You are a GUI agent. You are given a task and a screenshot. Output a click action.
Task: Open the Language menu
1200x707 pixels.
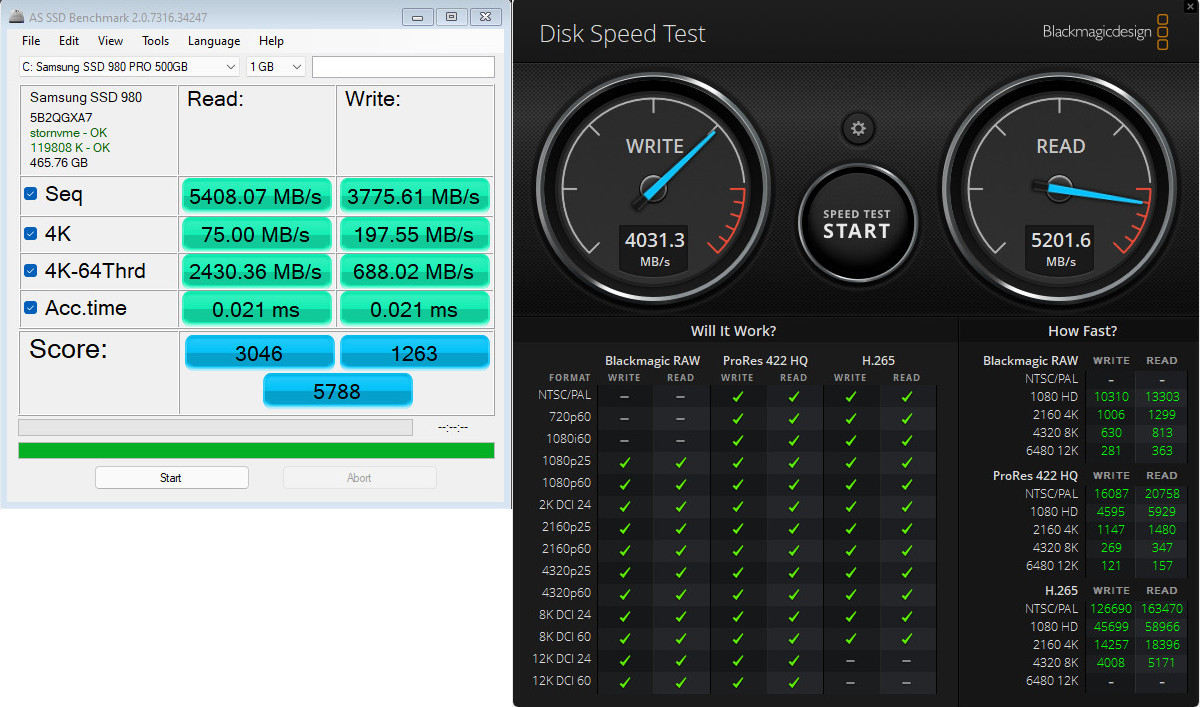[x=213, y=41]
